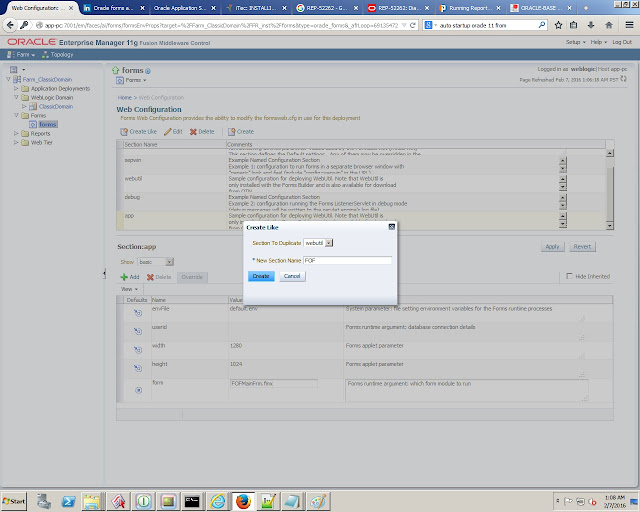Click the green Add plus icon

pyautogui.click(x=124, y=277)
